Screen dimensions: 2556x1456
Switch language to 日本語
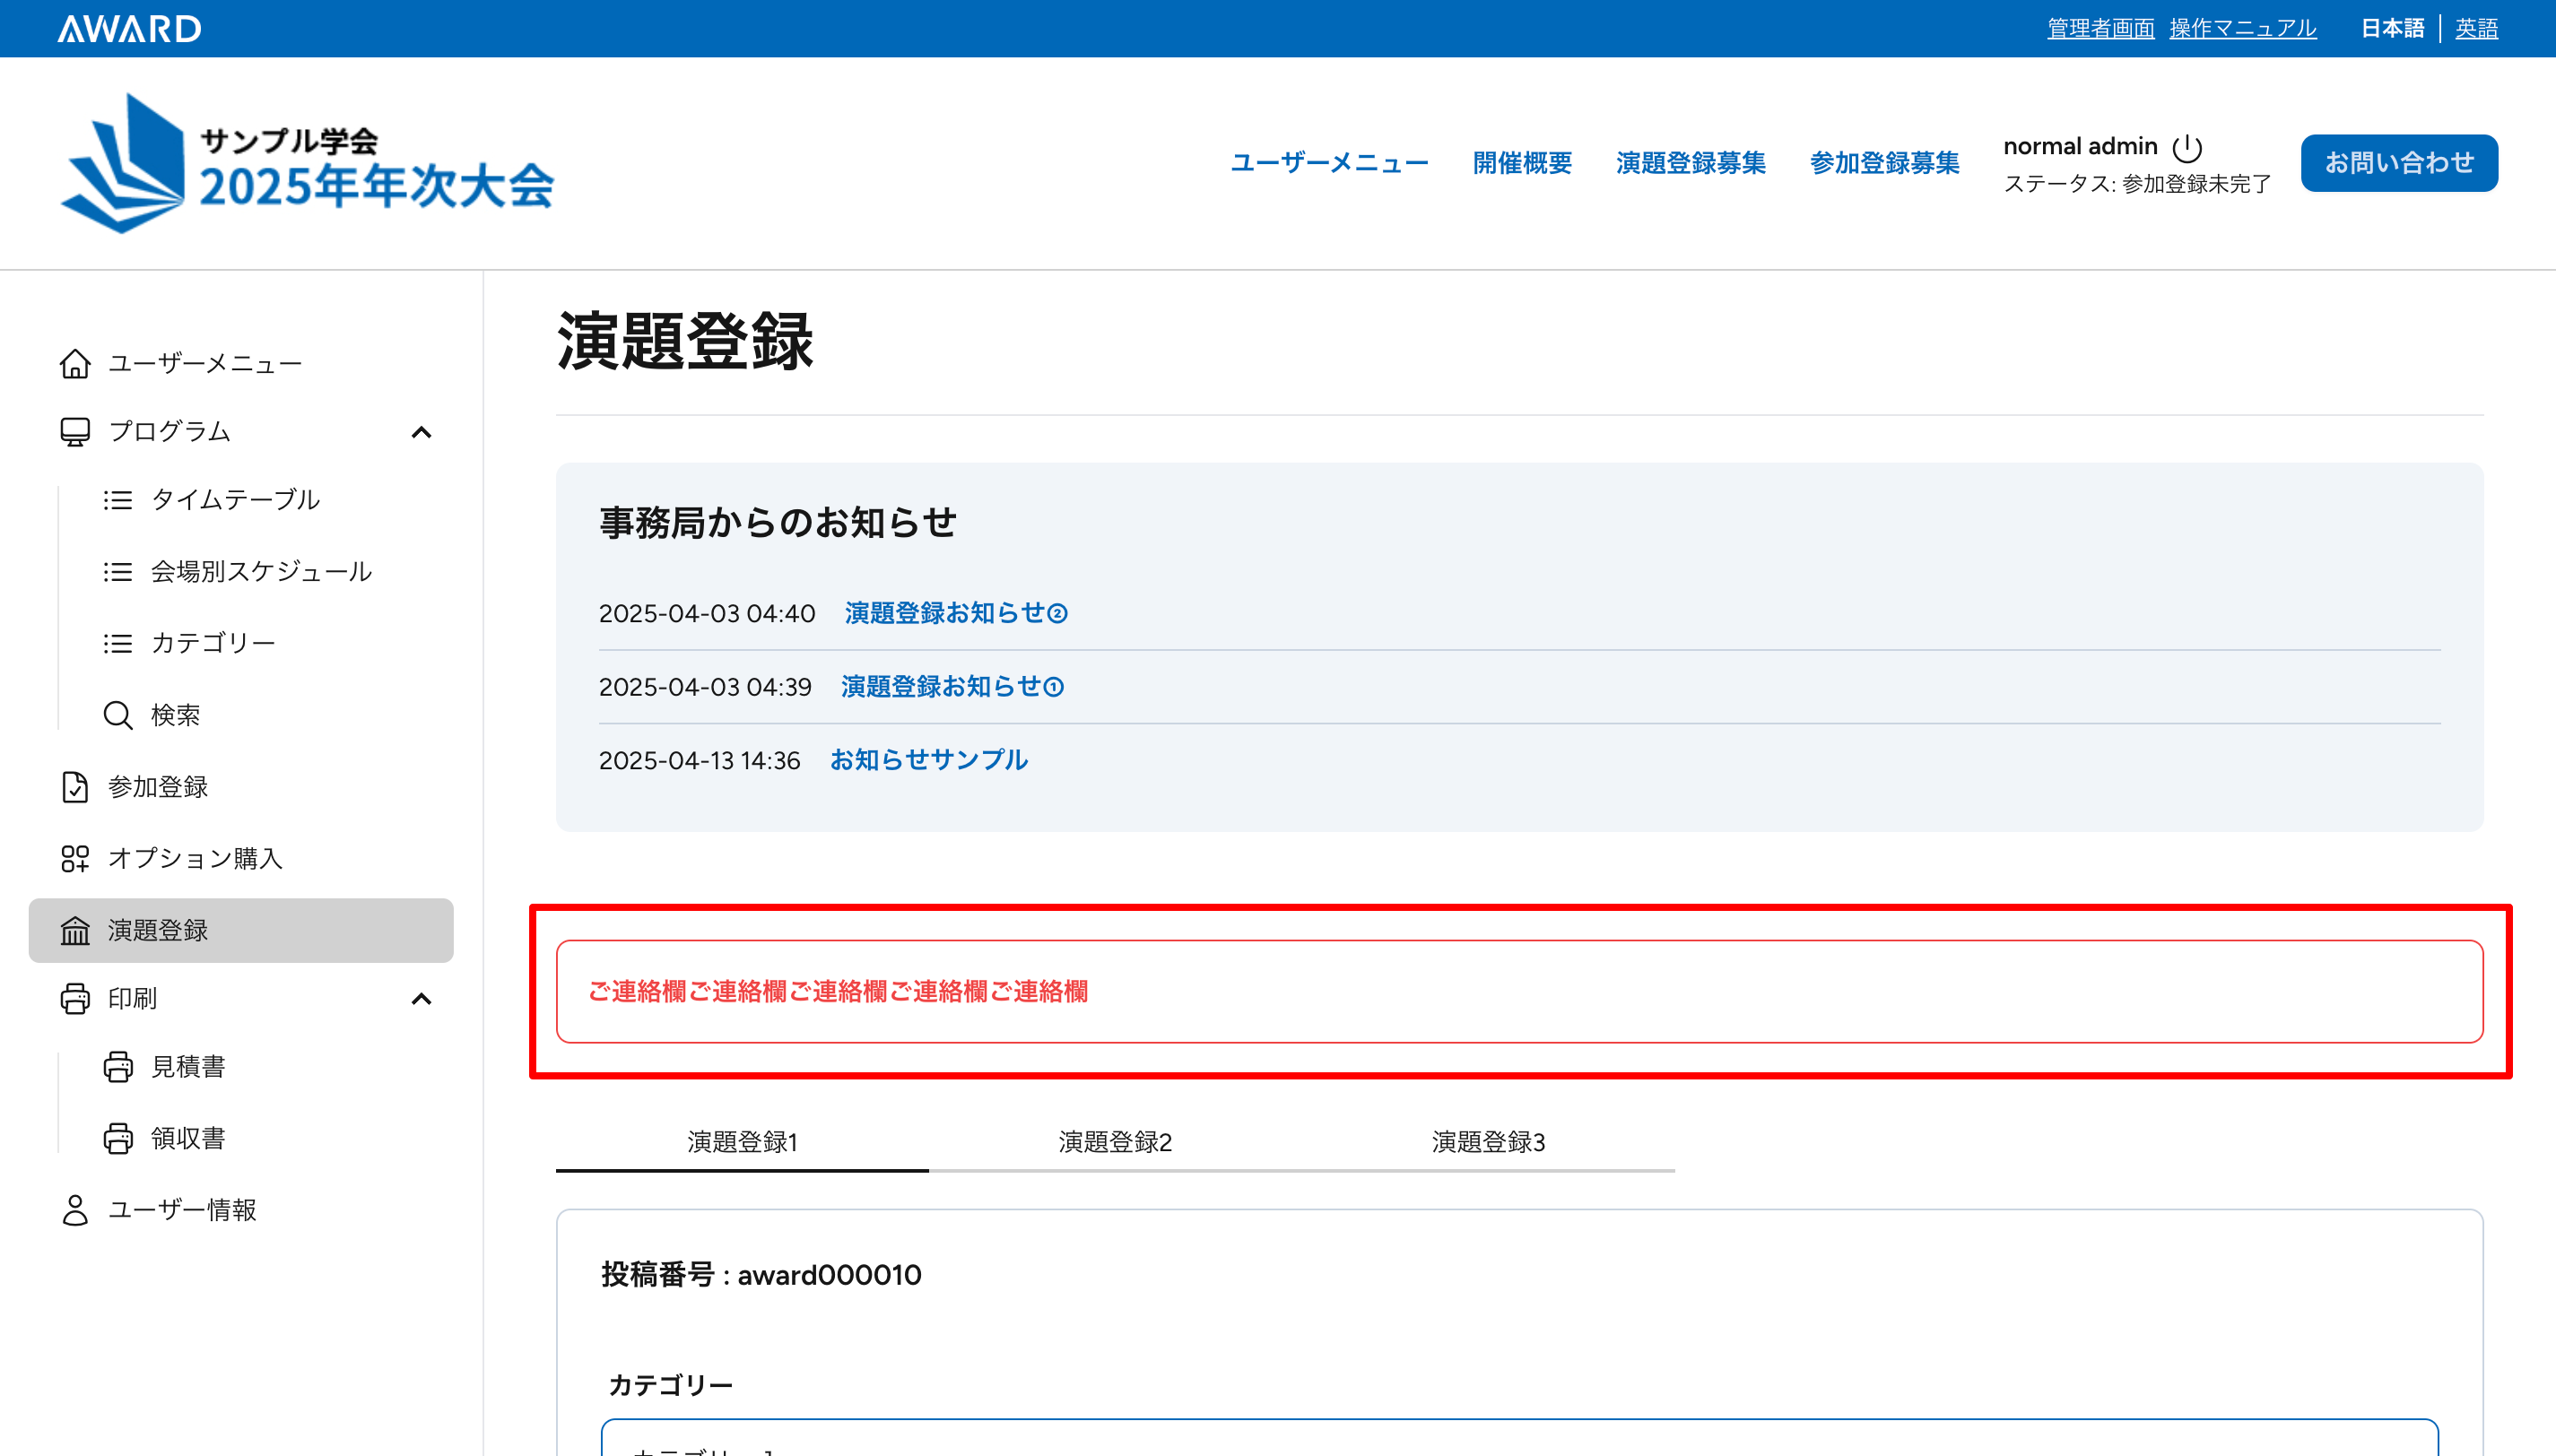point(2392,29)
